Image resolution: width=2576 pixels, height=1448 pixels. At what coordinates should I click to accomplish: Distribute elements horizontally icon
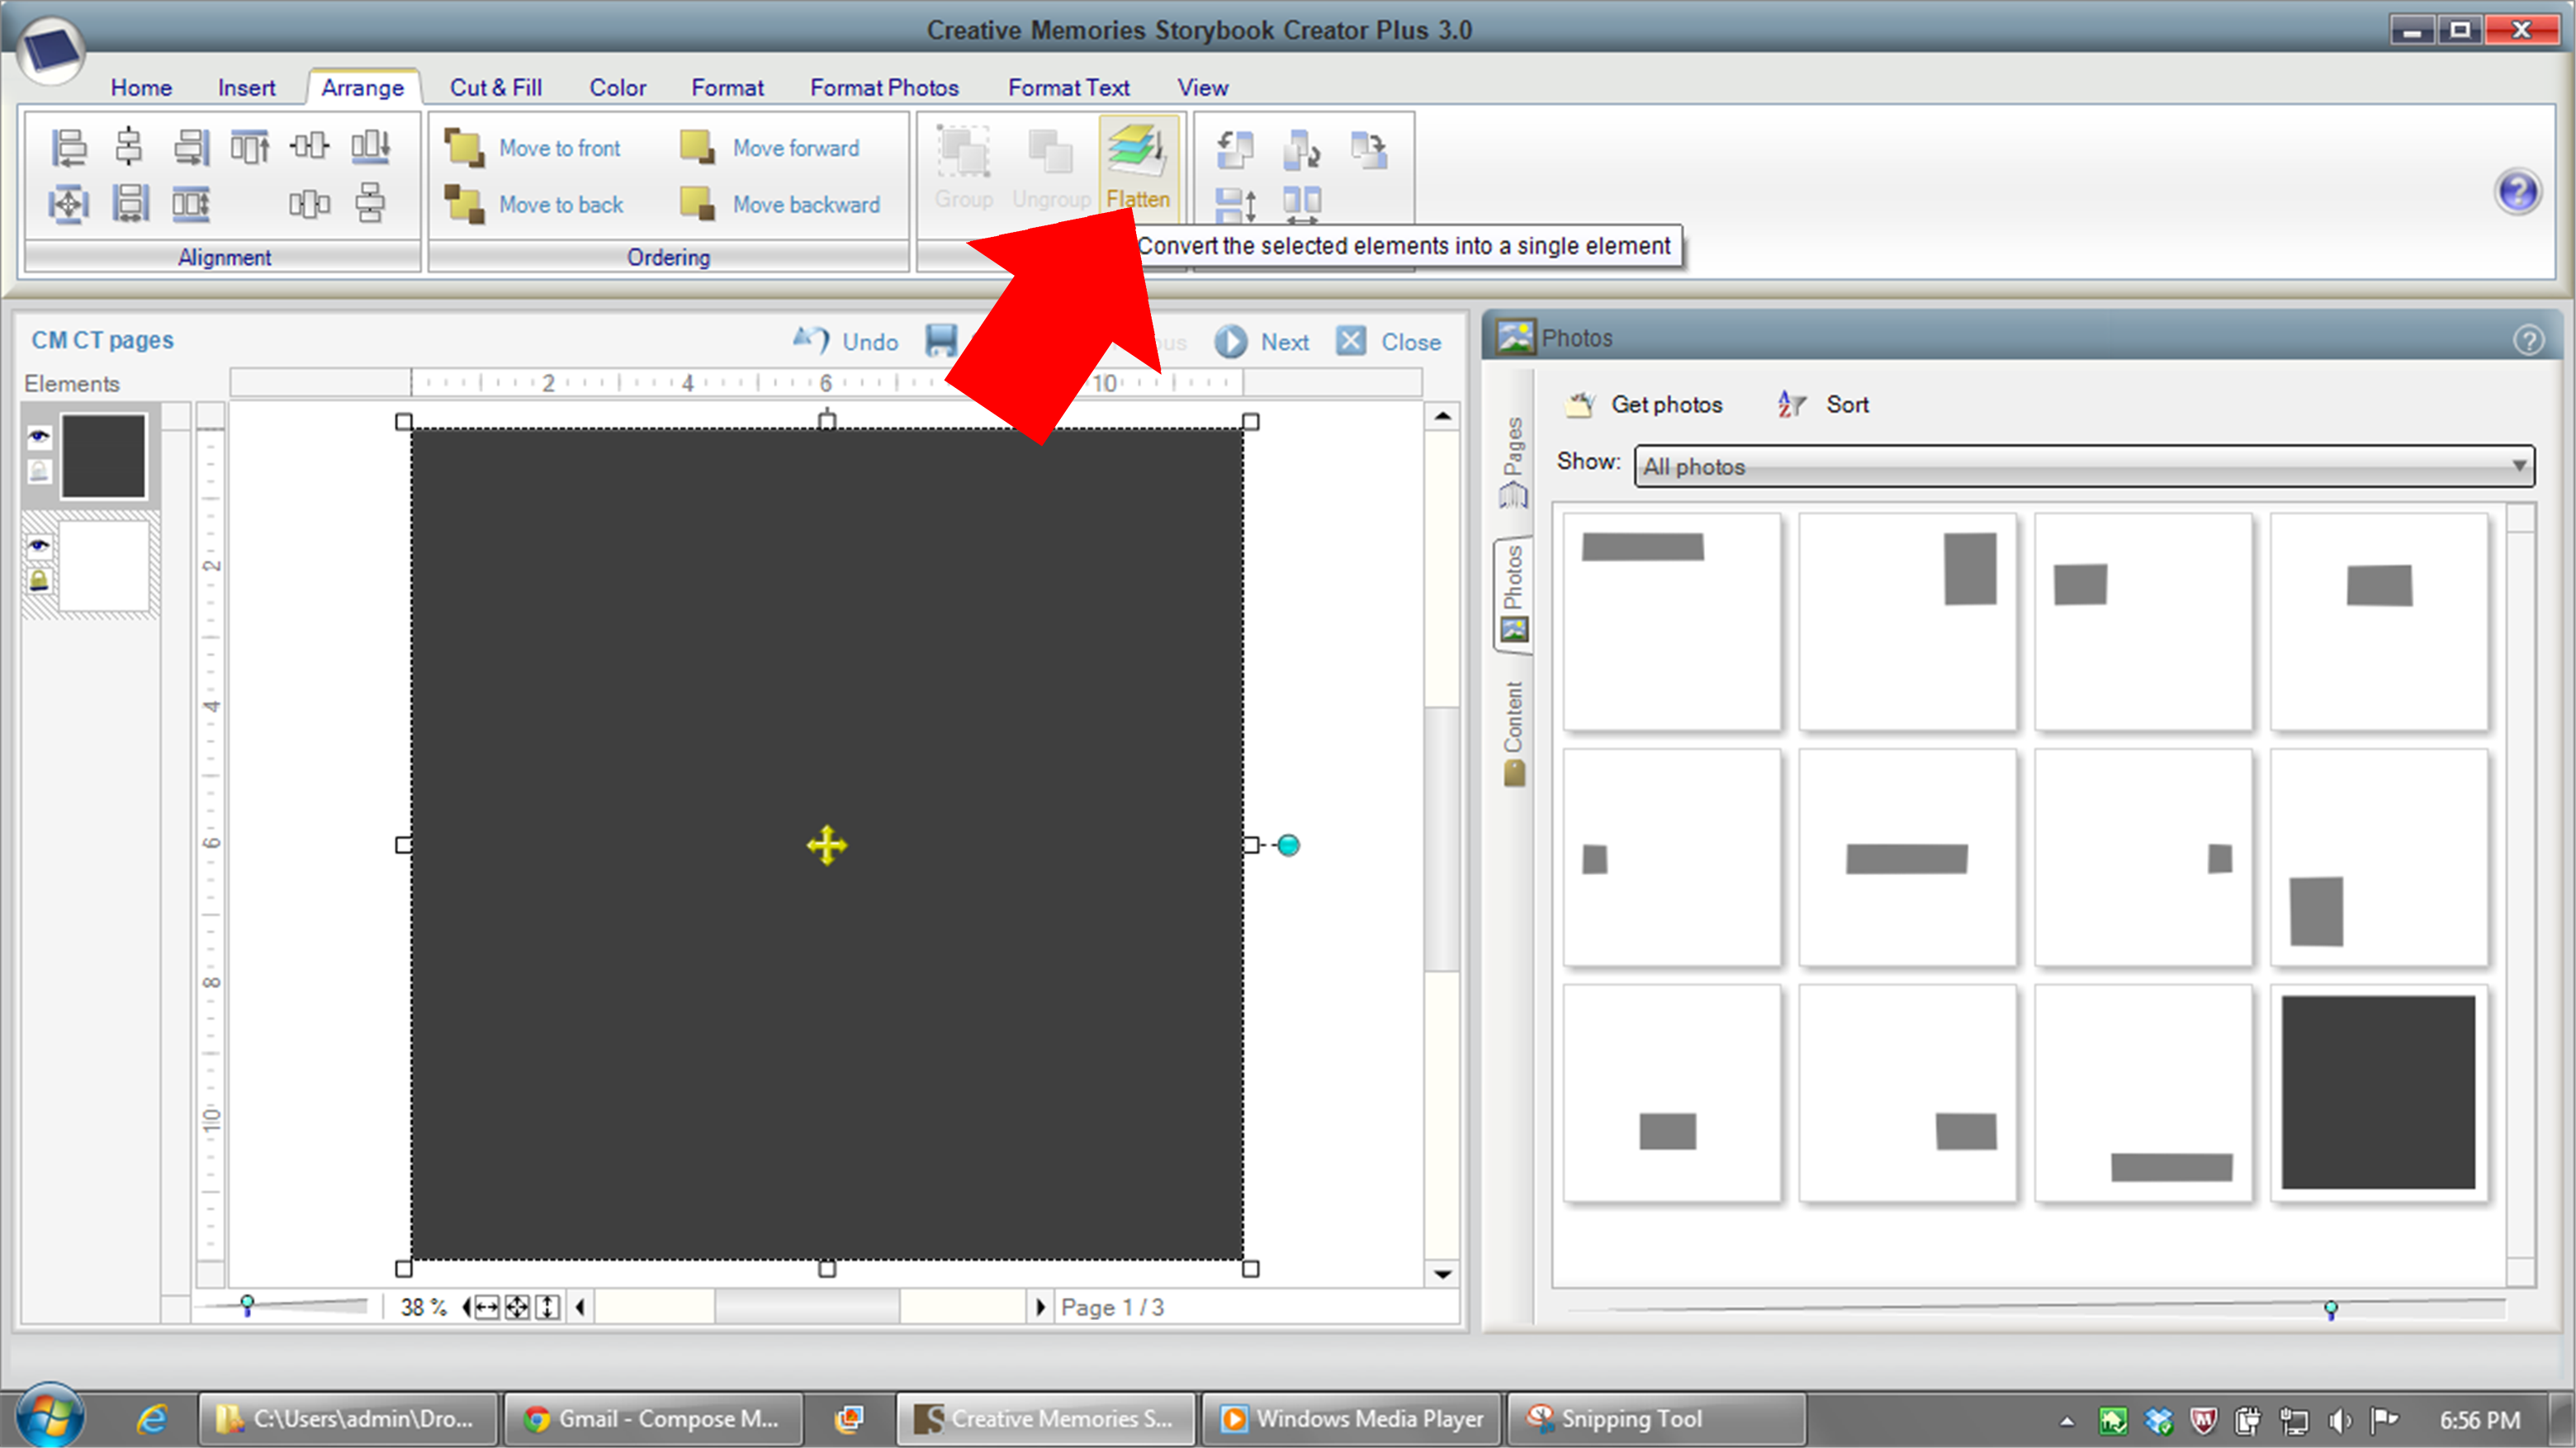coord(309,204)
